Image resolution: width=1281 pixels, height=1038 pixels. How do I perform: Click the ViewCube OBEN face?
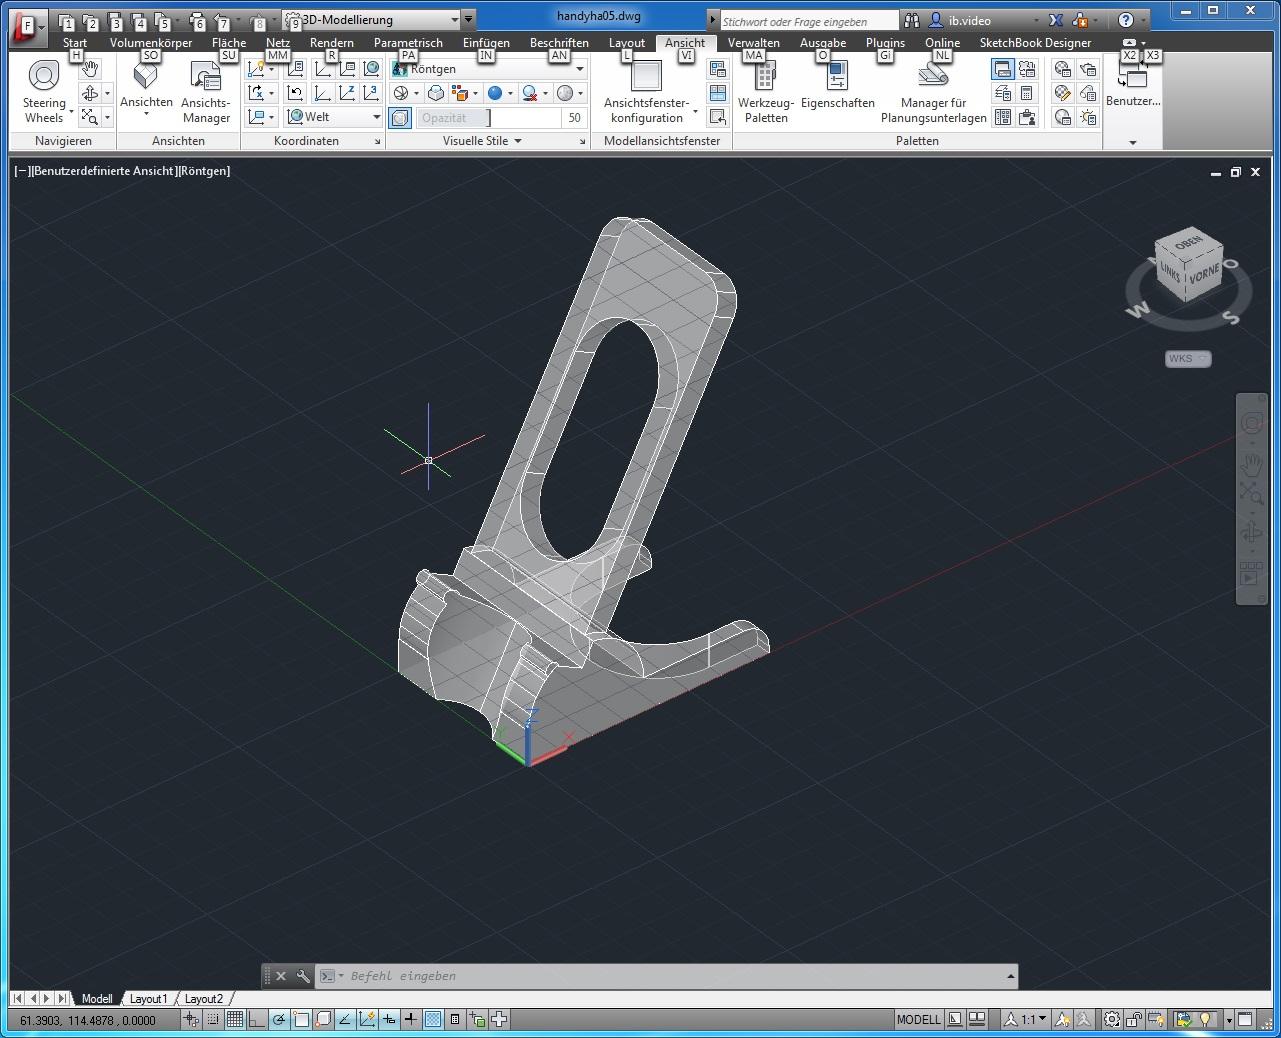click(x=1188, y=243)
